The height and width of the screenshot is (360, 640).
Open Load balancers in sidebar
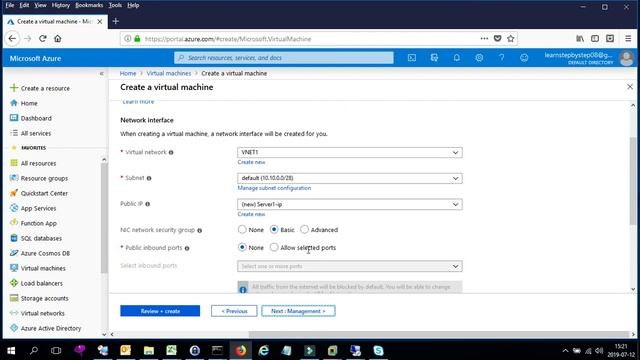click(42, 283)
